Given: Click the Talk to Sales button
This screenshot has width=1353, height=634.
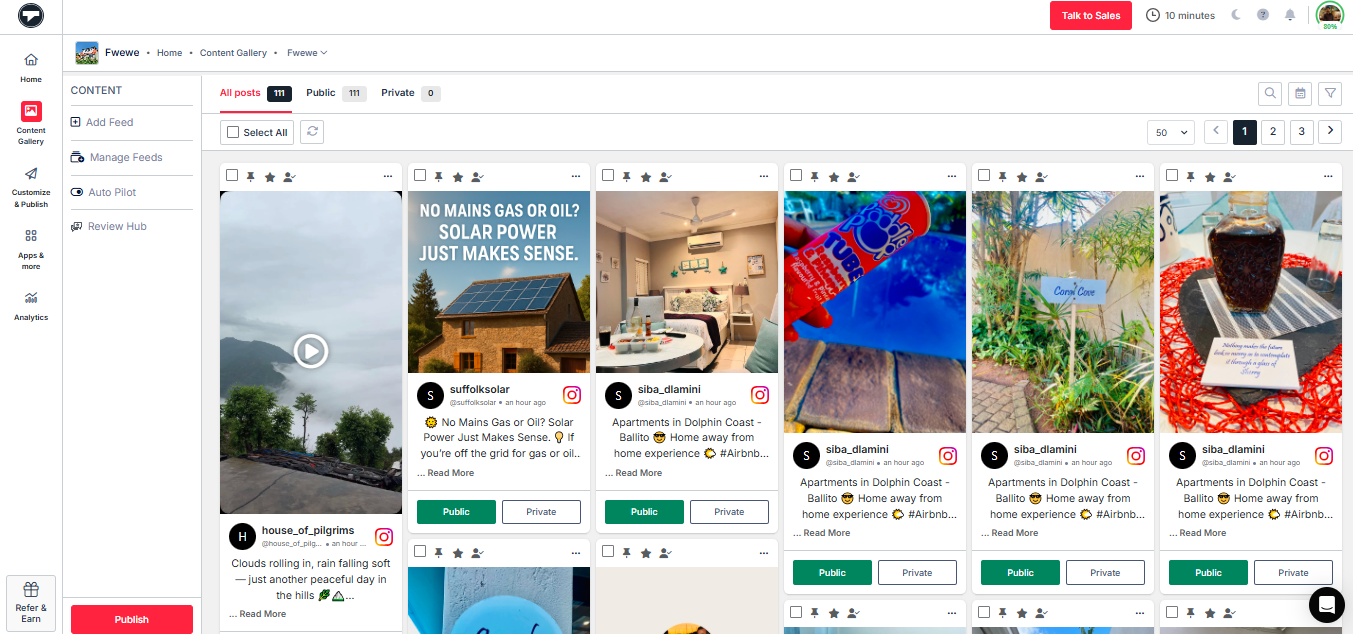Looking at the screenshot, I should click(x=1090, y=15).
